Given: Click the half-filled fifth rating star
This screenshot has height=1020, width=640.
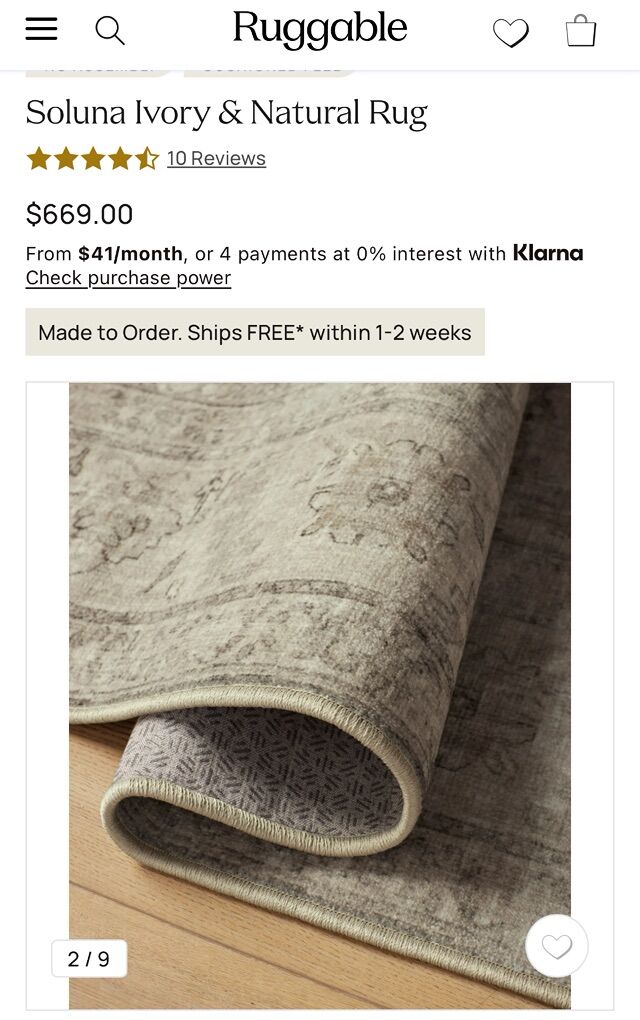Looking at the screenshot, I should [148, 158].
